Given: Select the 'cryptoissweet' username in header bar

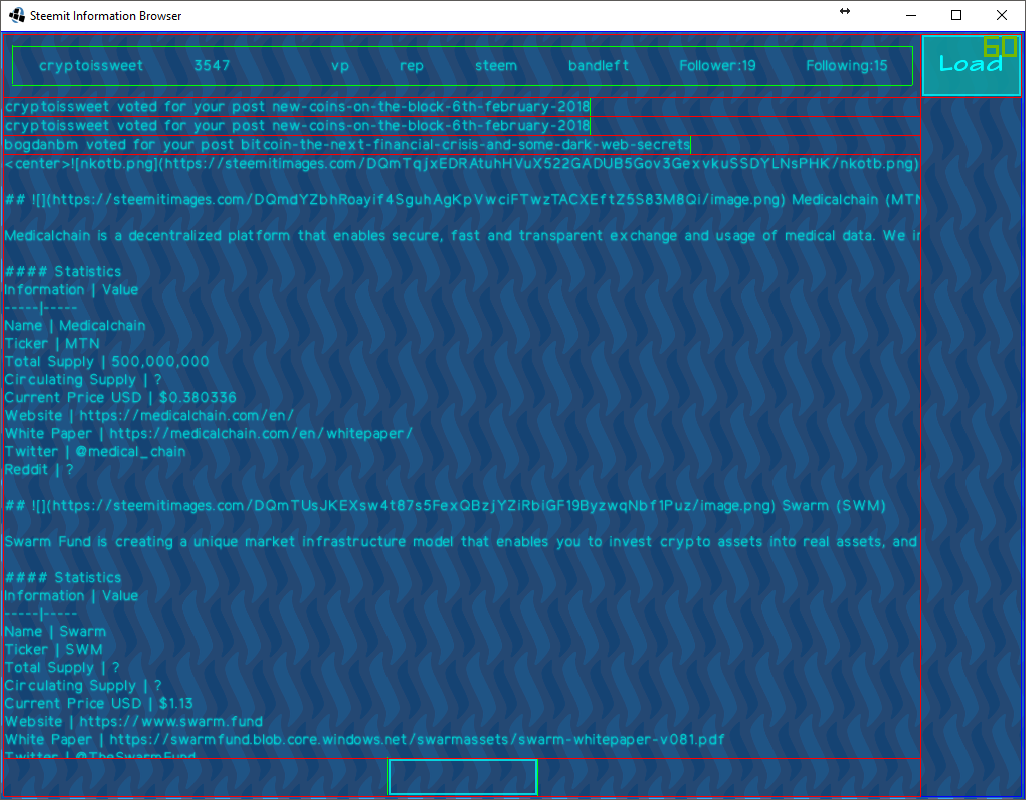Looking at the screenshot, I should tap(91, 65).
